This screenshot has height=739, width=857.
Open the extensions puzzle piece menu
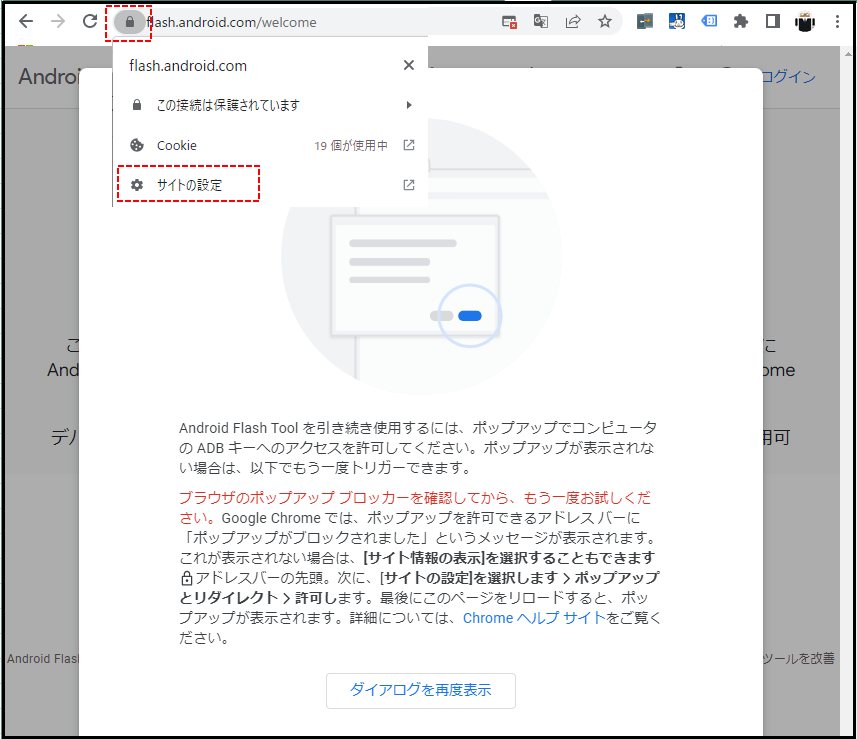741,21
